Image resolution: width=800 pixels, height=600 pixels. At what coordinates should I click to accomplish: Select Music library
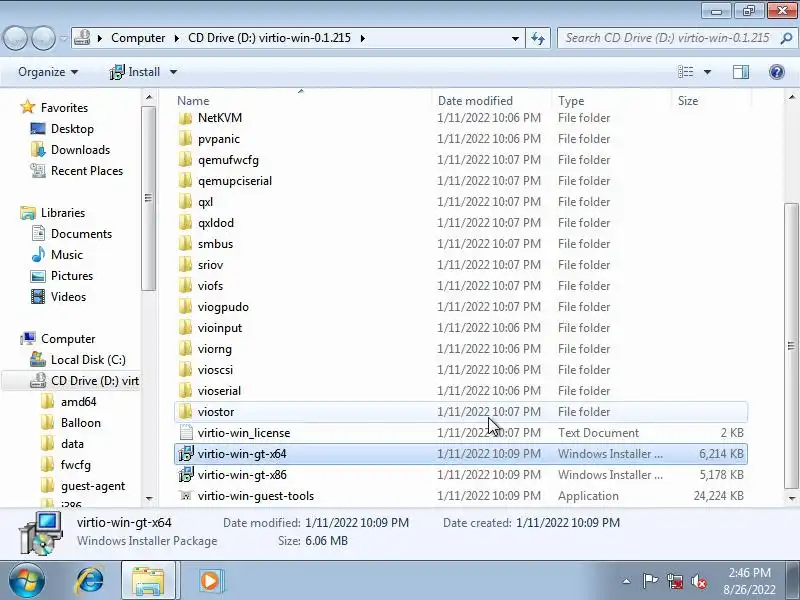click(66, 255)
